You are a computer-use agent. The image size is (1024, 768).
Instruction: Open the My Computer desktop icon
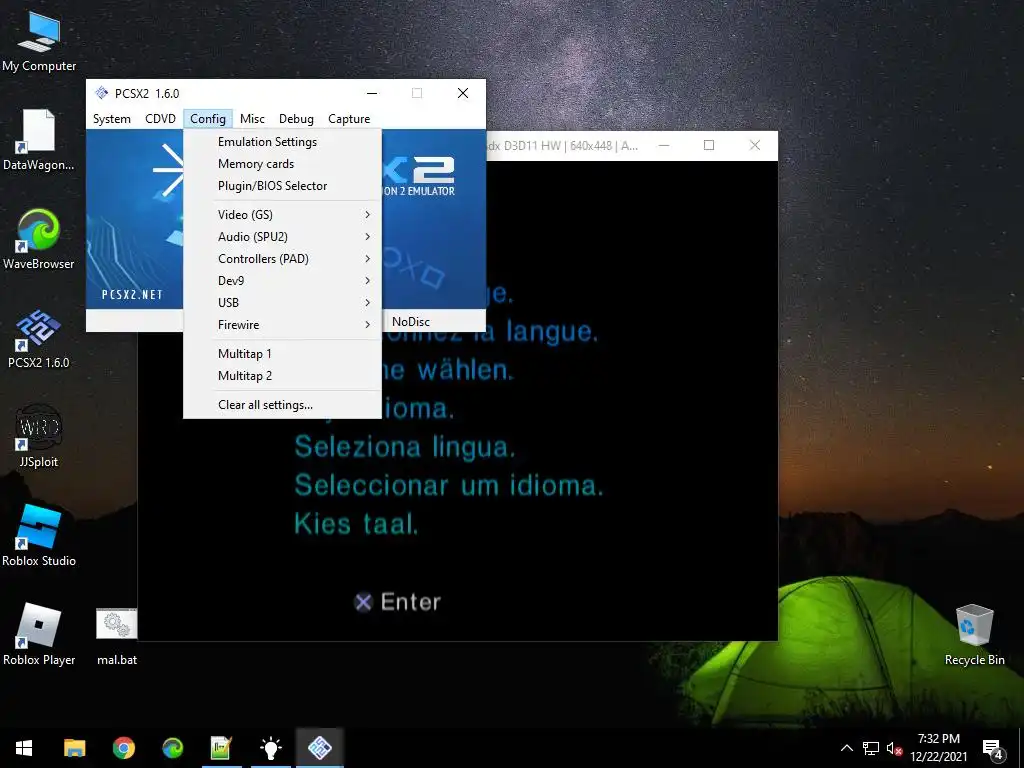click(39, 40)
